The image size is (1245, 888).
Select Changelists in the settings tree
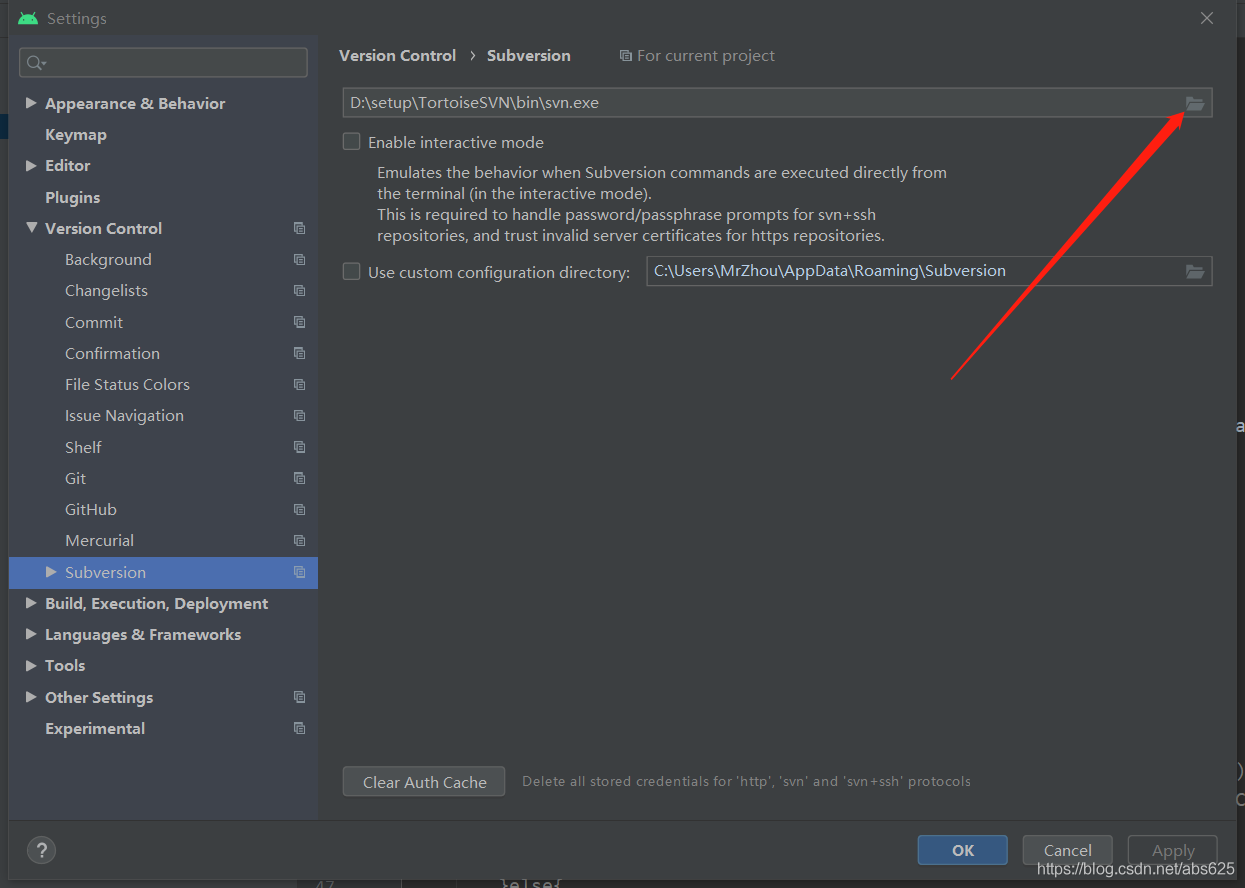coord(106,290)
